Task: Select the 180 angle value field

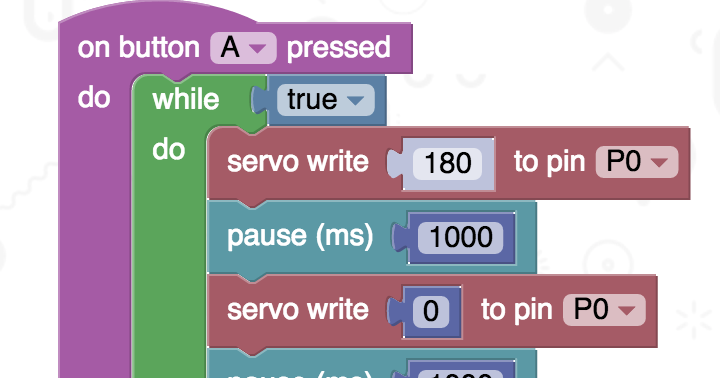Action: click(448, 164)
